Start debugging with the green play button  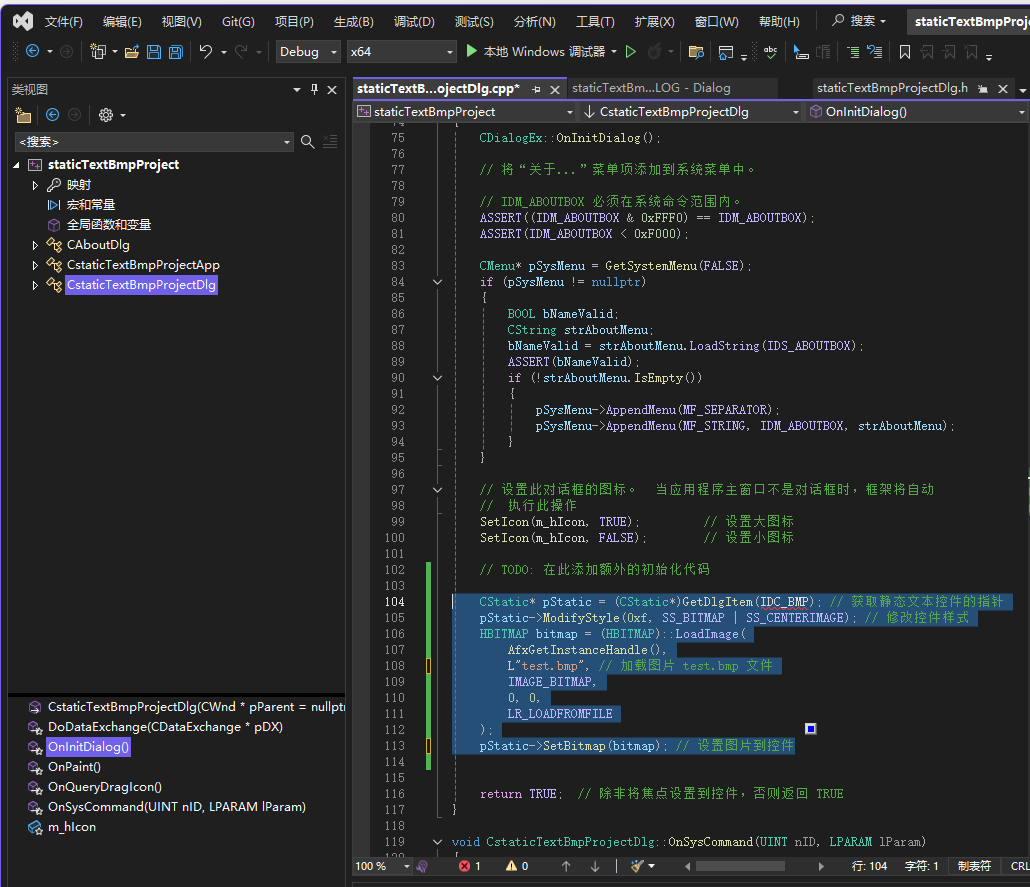(x=472, y=51)
